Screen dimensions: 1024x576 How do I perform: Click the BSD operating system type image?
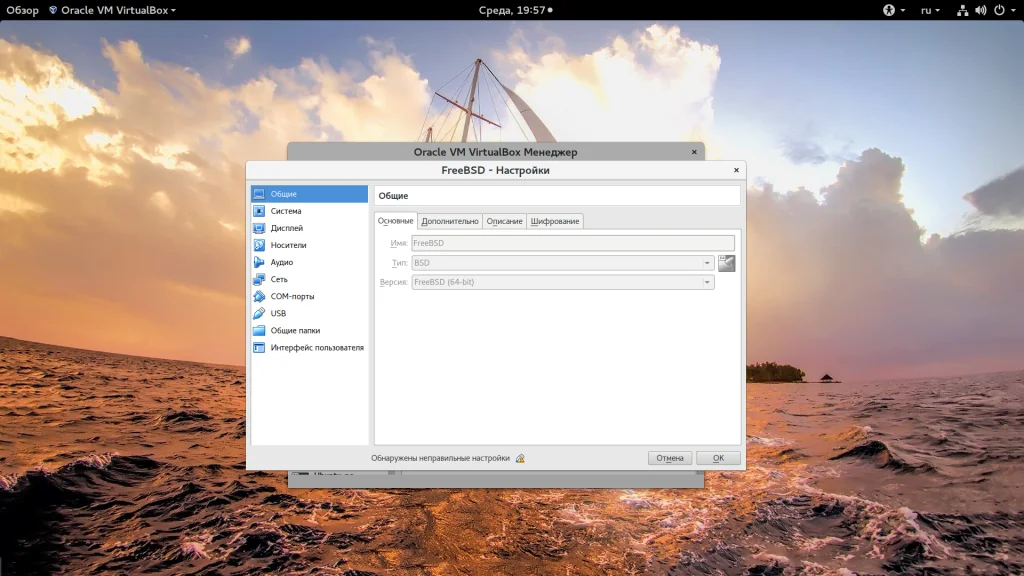[x=727, y=263]
